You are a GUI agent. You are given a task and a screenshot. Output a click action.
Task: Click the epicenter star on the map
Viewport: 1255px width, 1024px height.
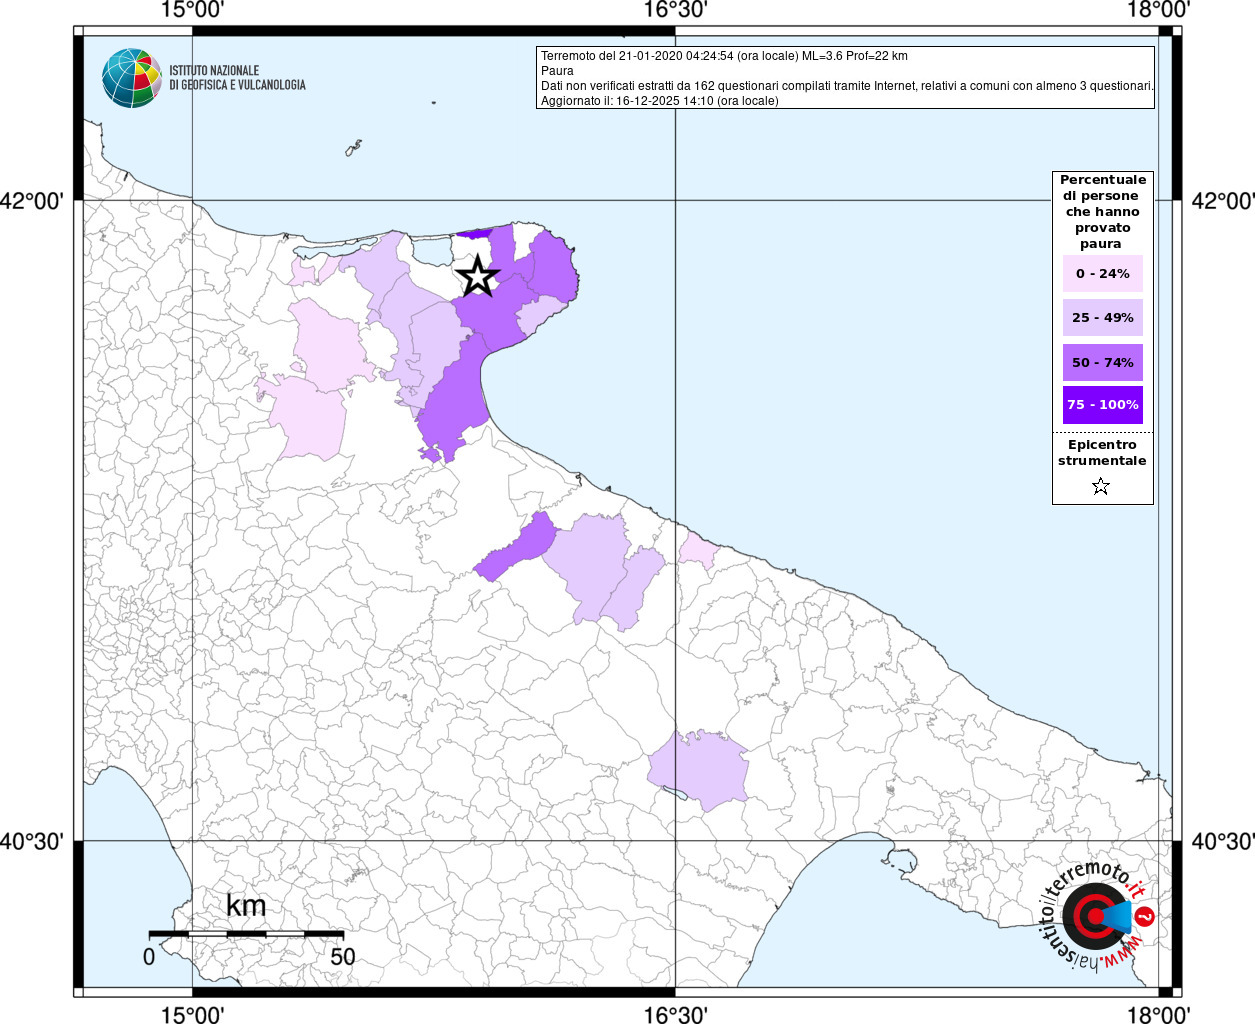(478, 276)
